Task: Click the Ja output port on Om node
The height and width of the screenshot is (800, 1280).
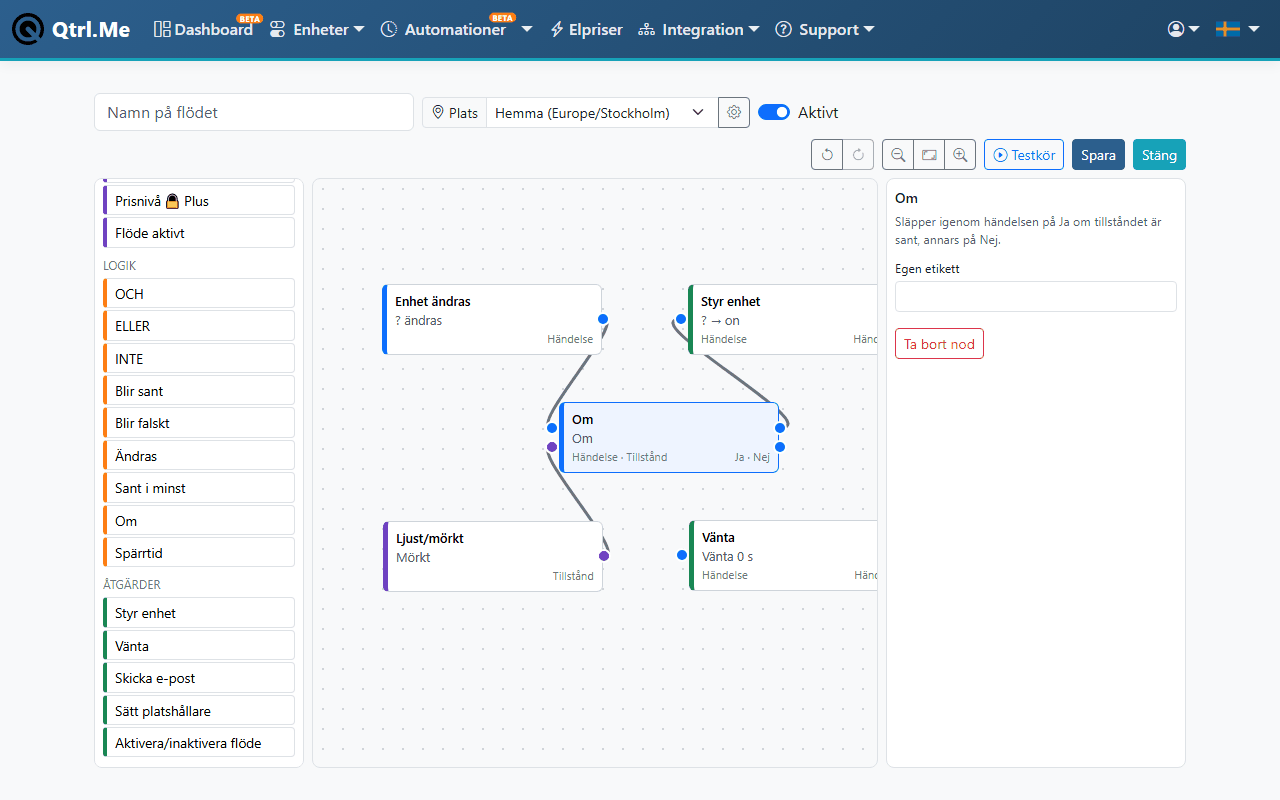Action: (x=780, y=428)
